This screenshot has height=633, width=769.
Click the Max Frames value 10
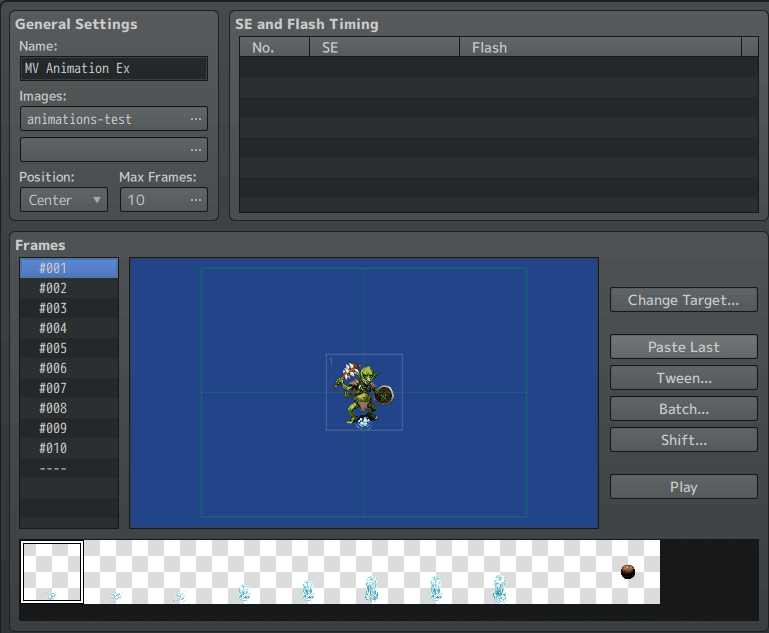(136, 200)
